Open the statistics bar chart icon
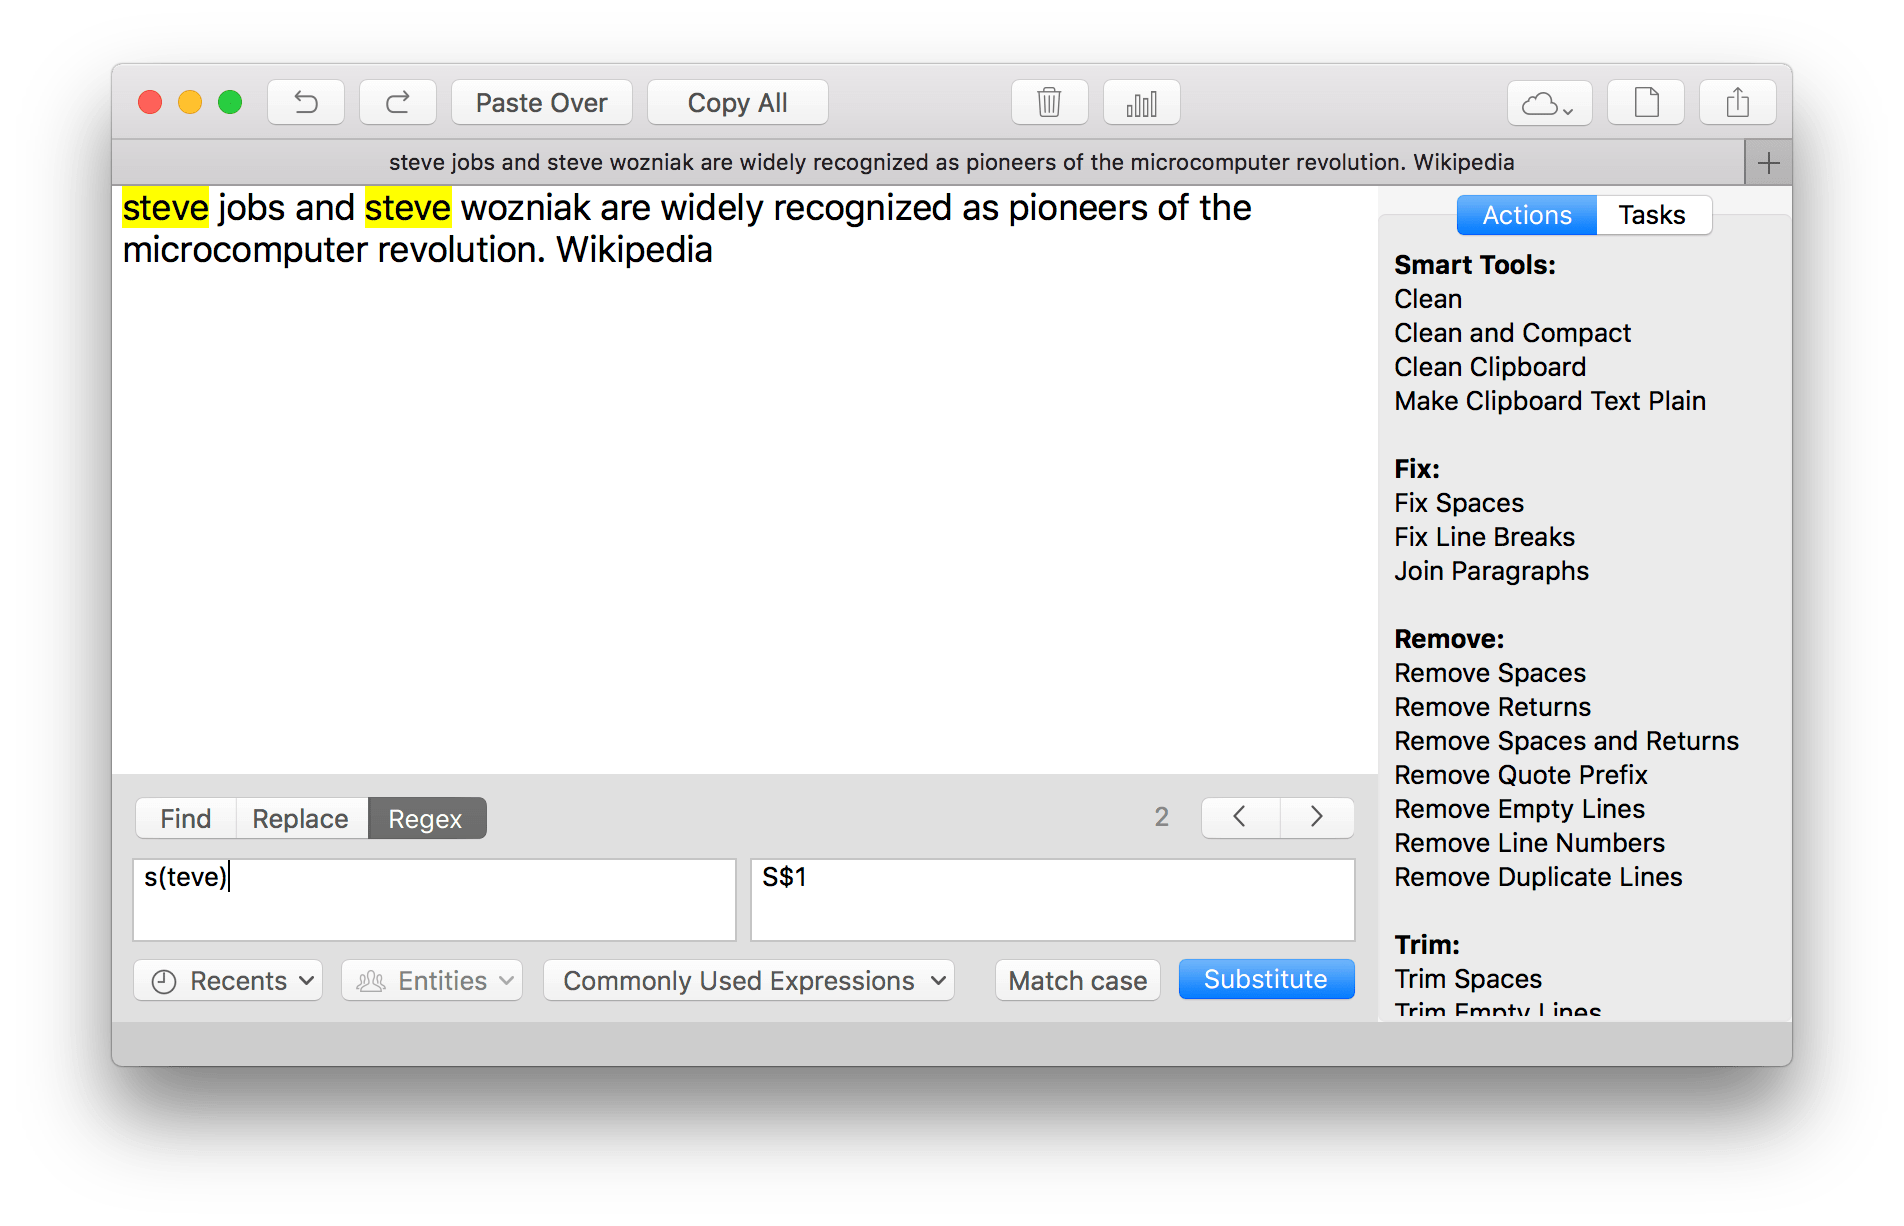The width and height of the screenshot is (1904, 1226). [1141, 102]
